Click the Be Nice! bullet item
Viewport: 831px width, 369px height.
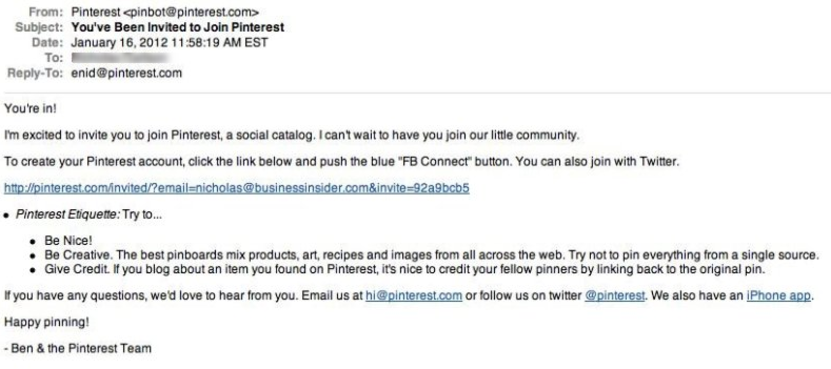click(x=68, y=241)
